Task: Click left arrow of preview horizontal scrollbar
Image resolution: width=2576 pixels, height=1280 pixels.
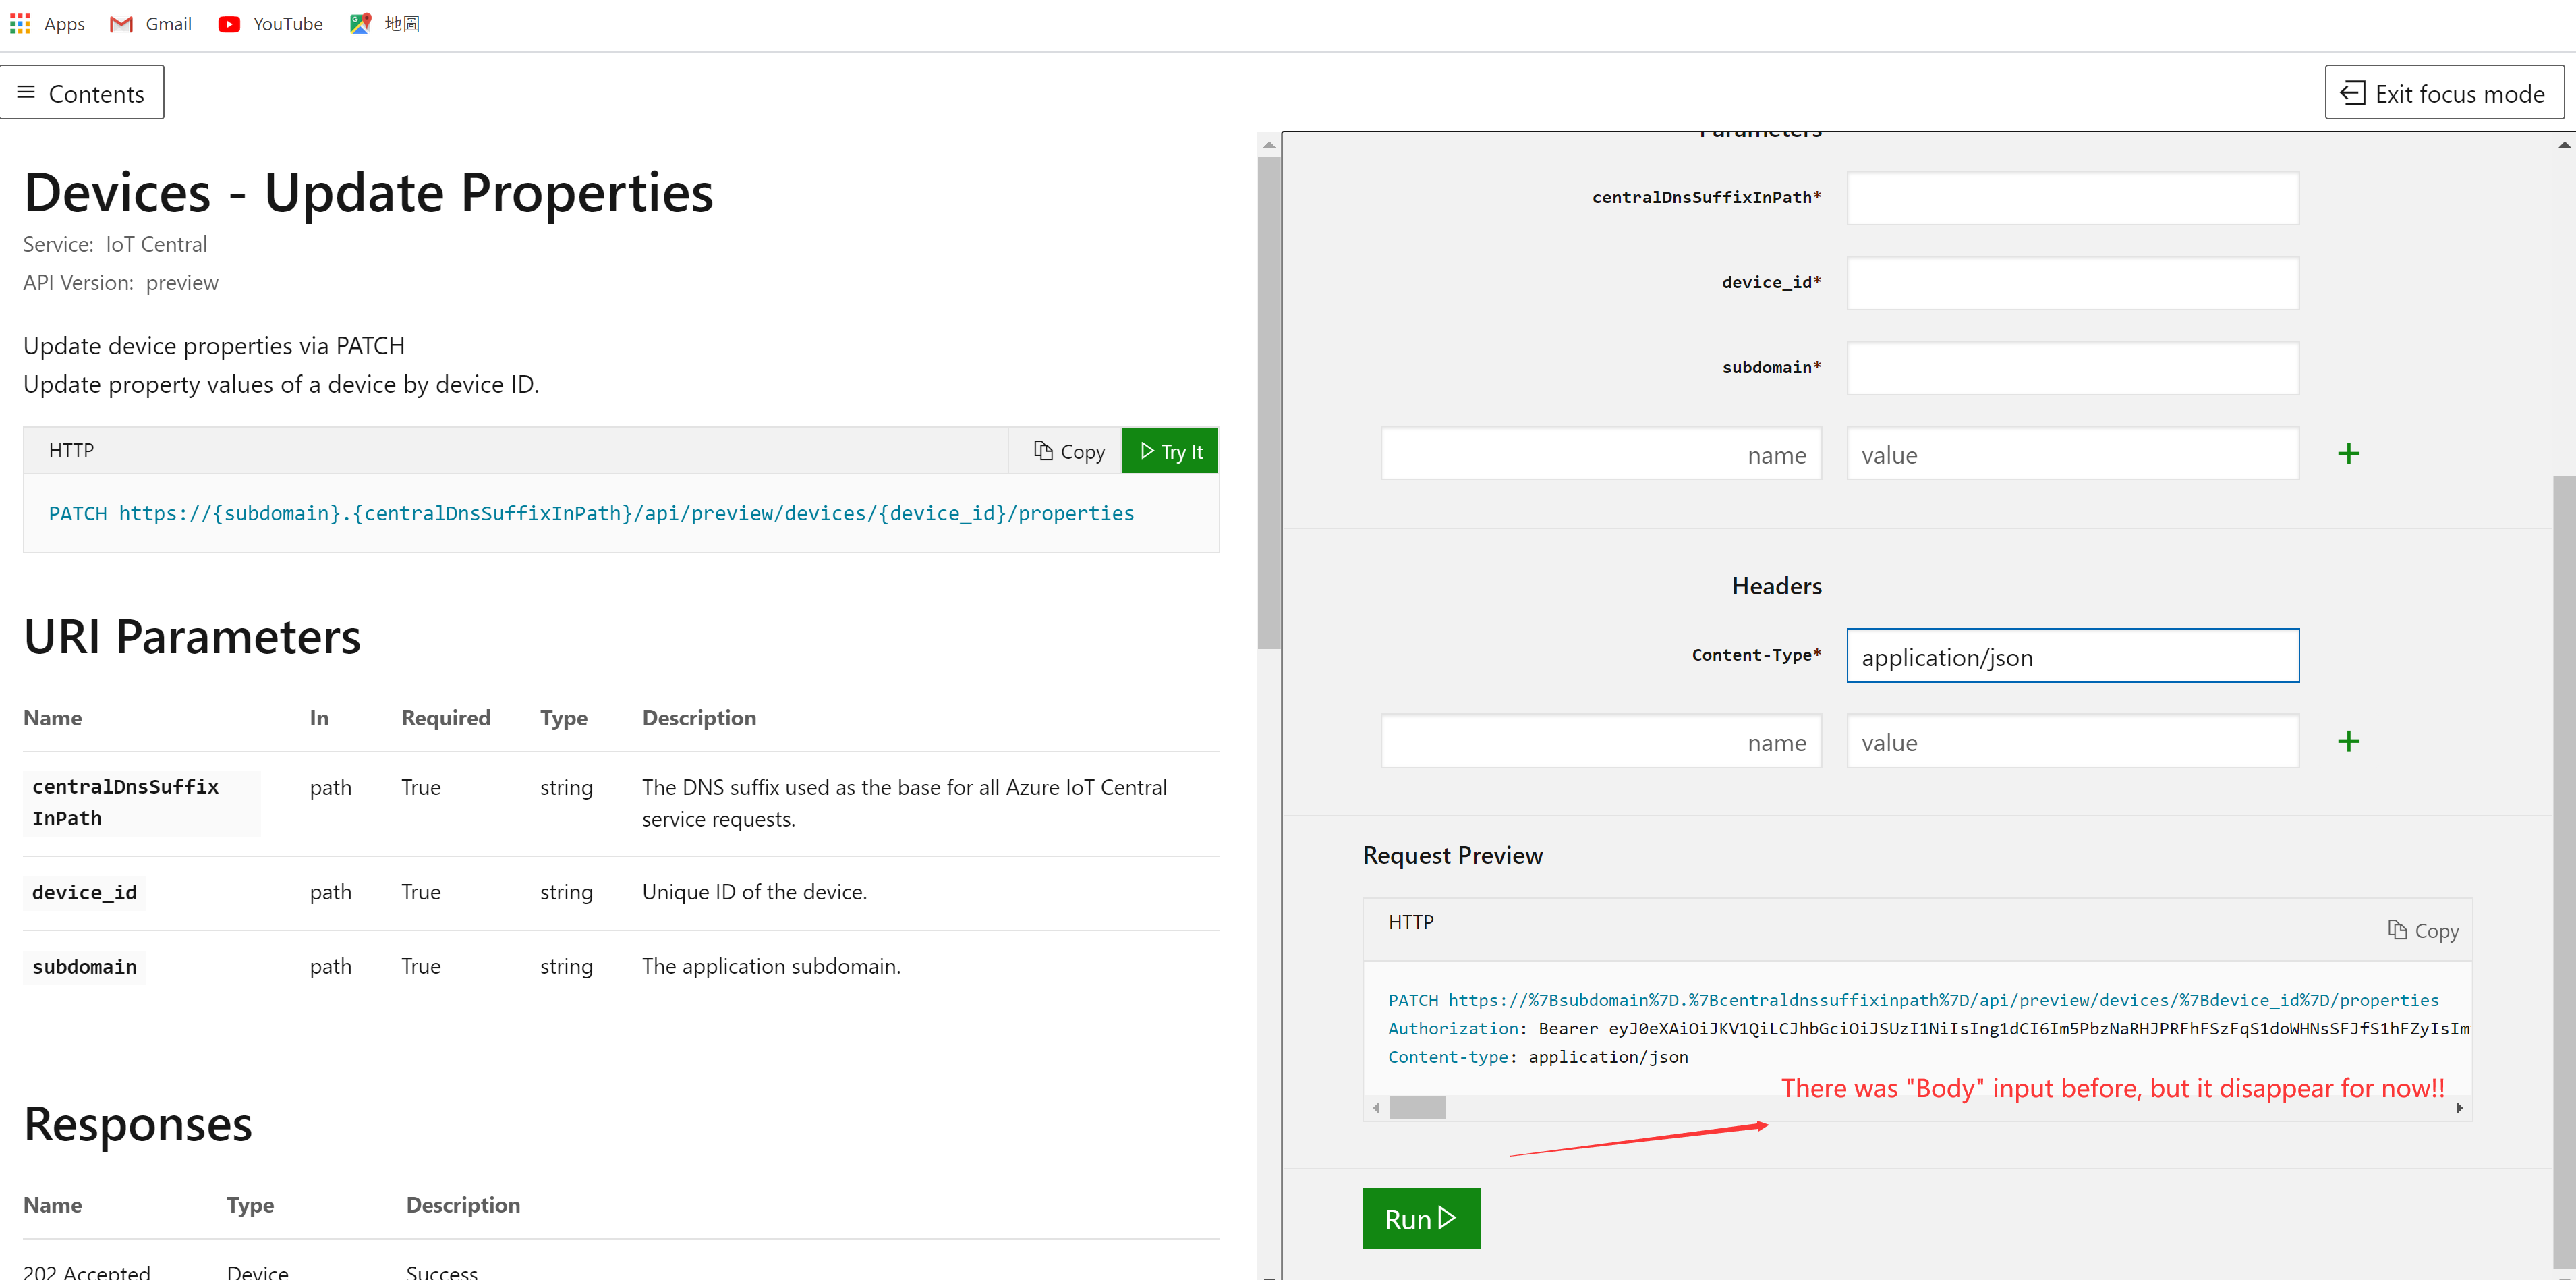Action: pyautogui.click(x=1377, y=1108)
